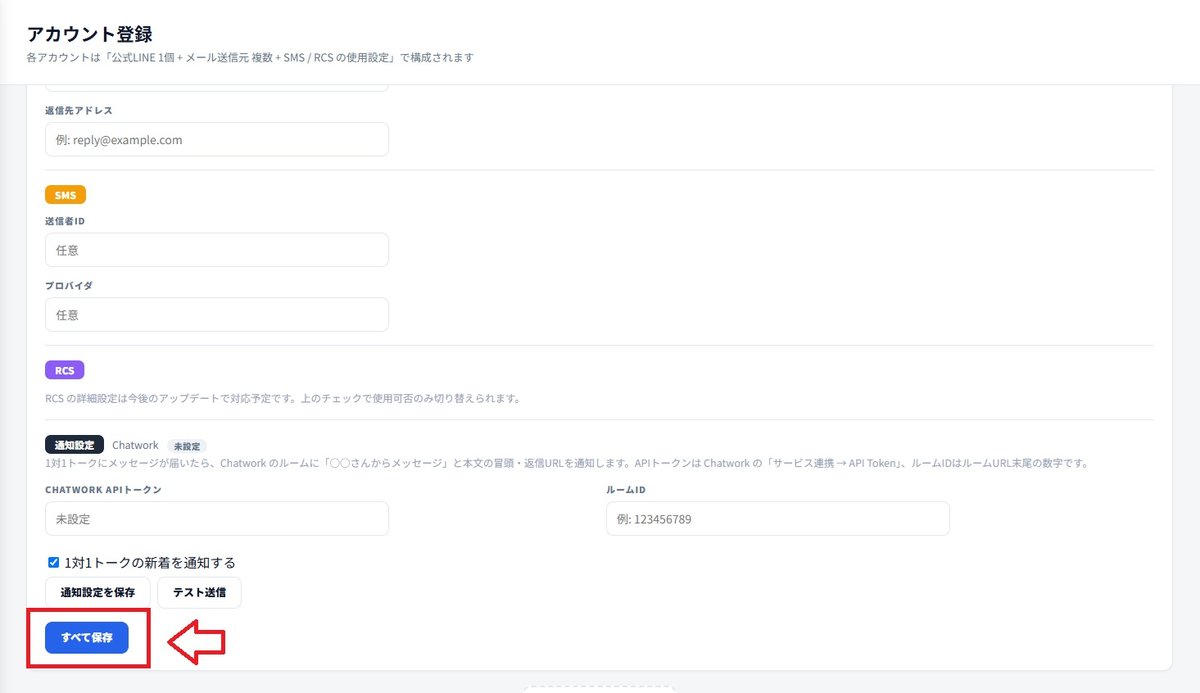
Task: Click the purple RCS badge
Action: pos(65,370)
